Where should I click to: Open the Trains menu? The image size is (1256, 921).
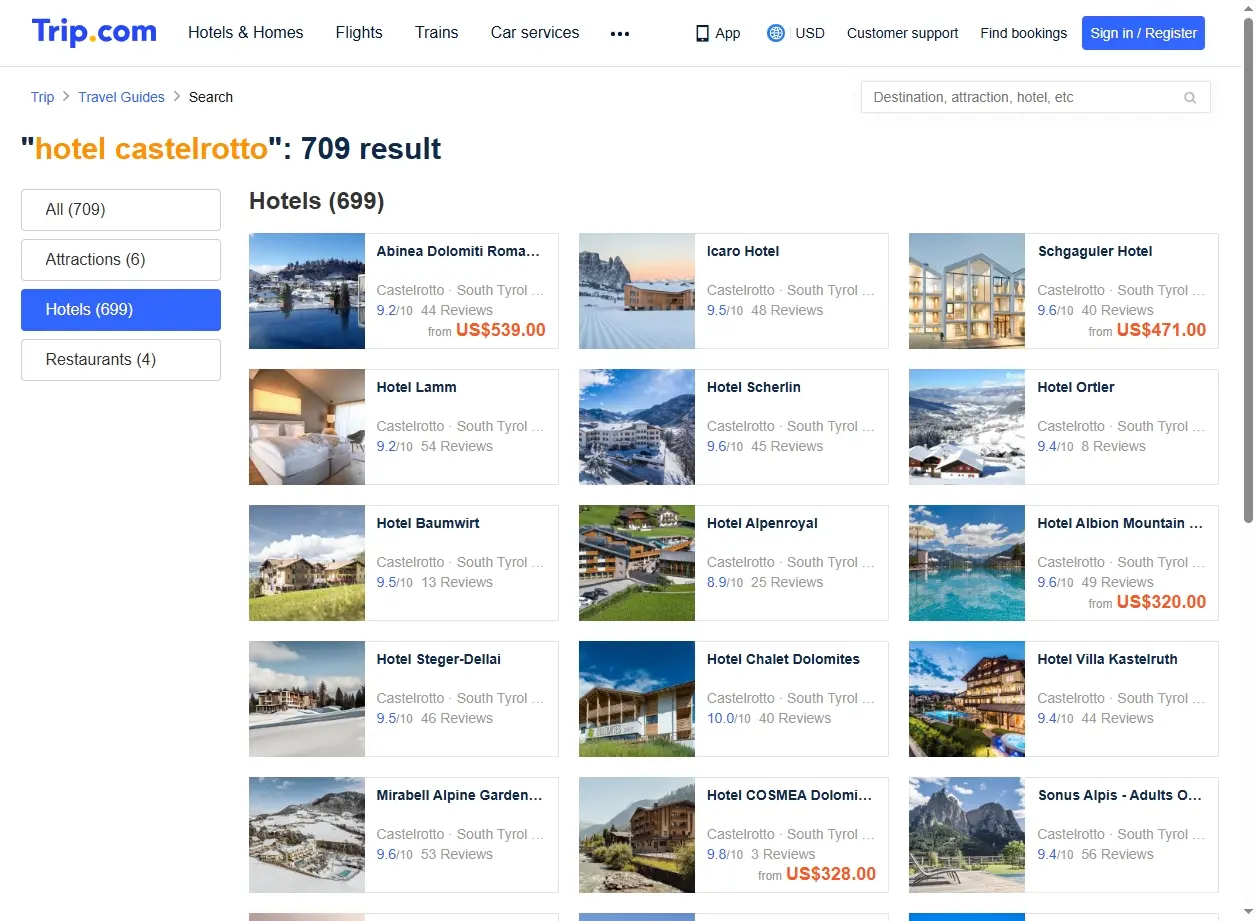click(x=437, y=33)
